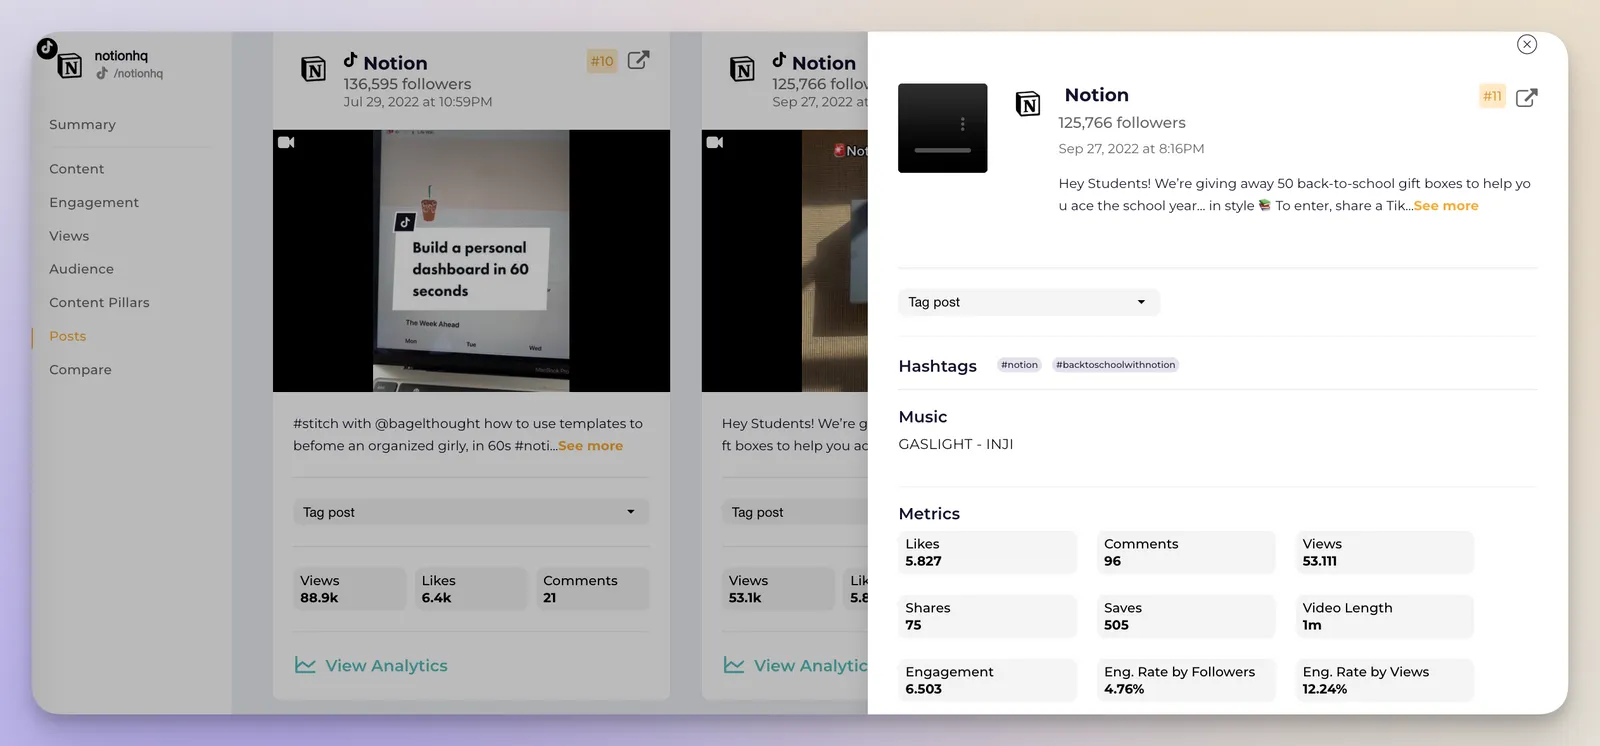Screen dimensions: 1600x746
Task: Go to Summary section
Action: tap(82, 125)
